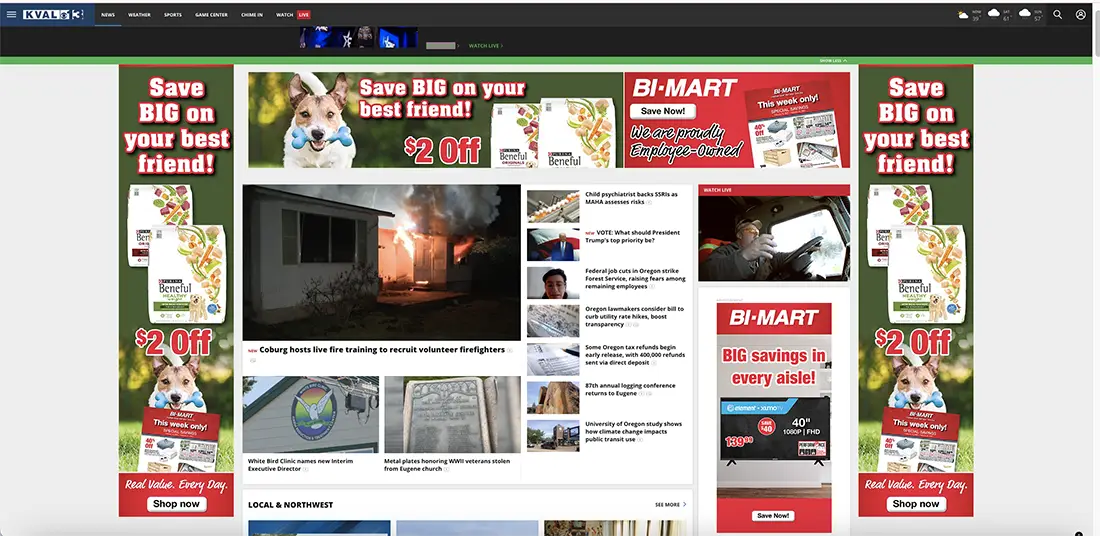Open the top Beneful $2 Off banner ad
Screen dimensions: 1100x536
[x=435, y=120]
